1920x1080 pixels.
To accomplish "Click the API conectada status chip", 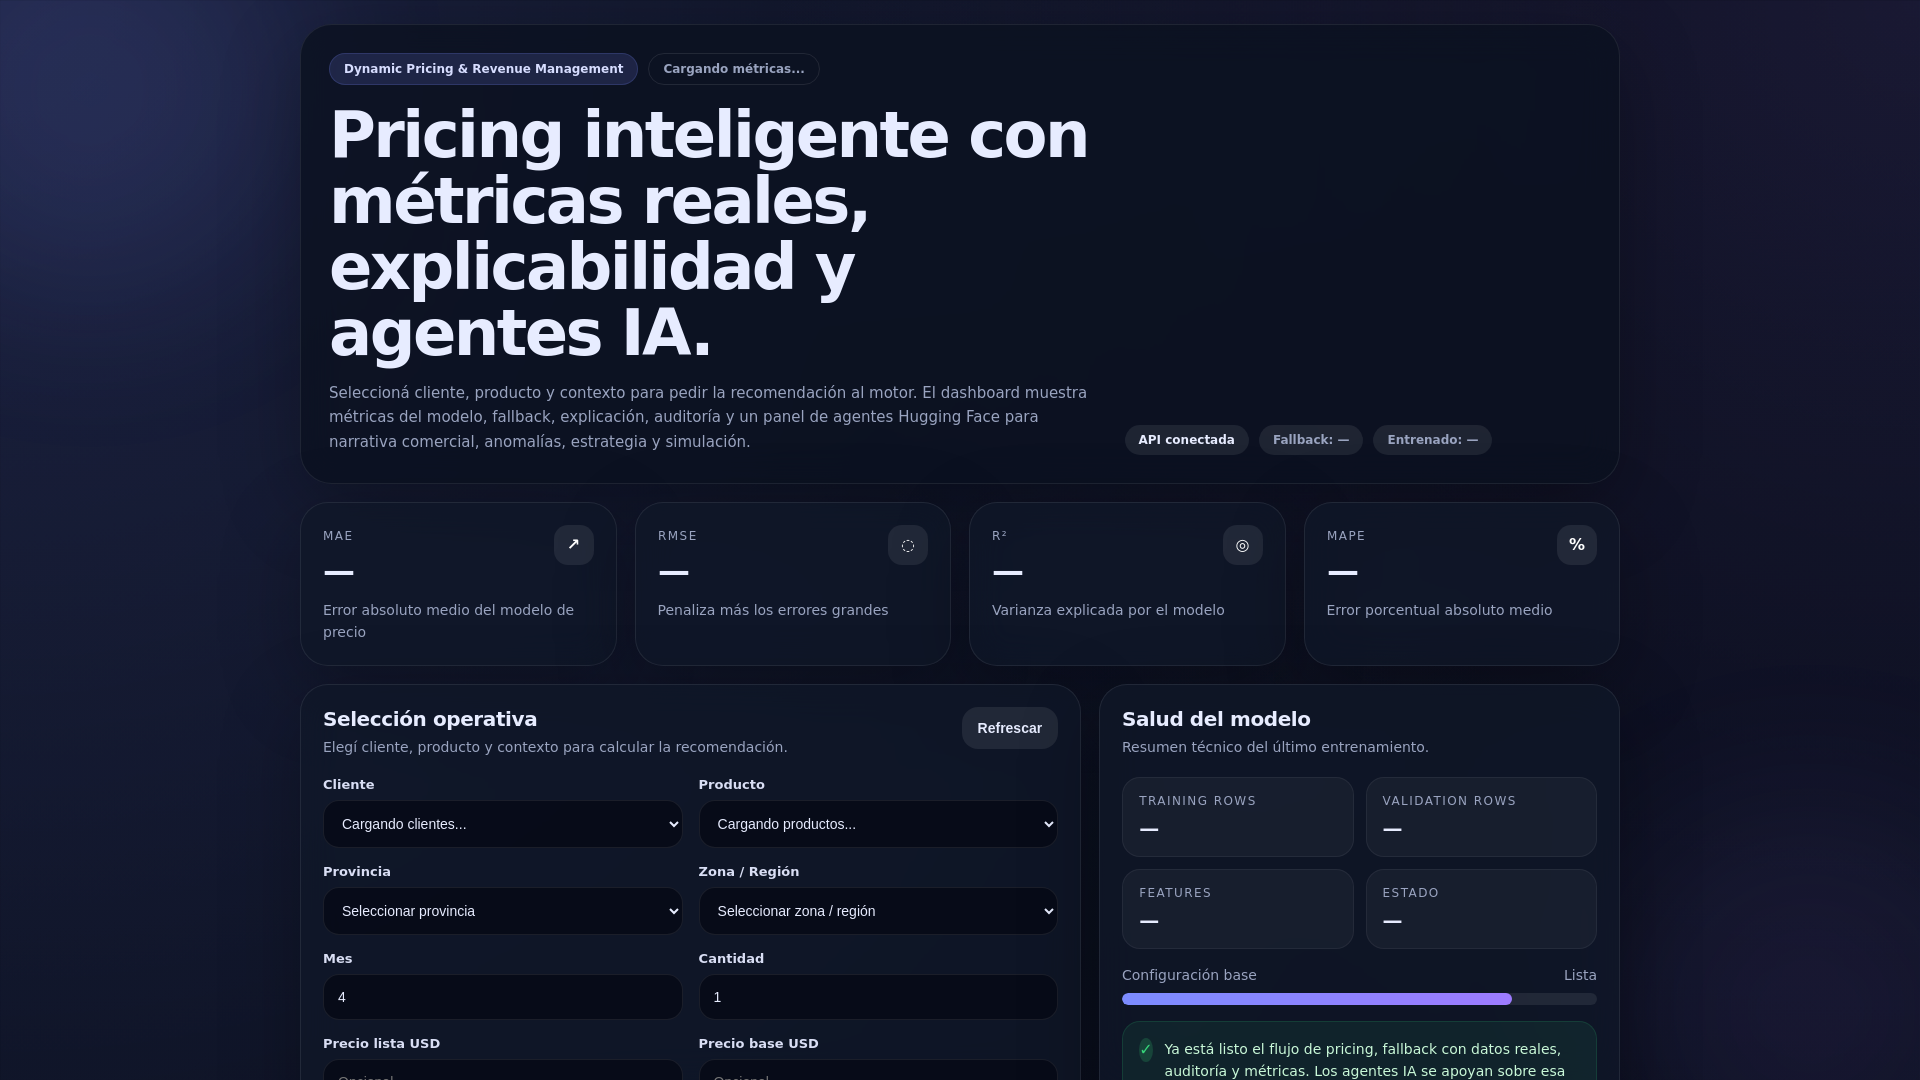I will coord(1186,440).
